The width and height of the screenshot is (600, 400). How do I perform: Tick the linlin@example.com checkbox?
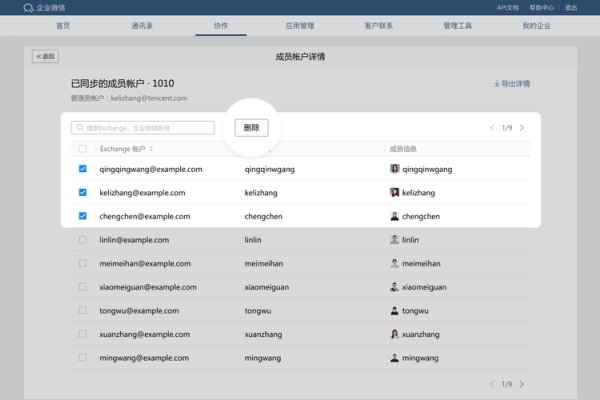click(83, 240)
